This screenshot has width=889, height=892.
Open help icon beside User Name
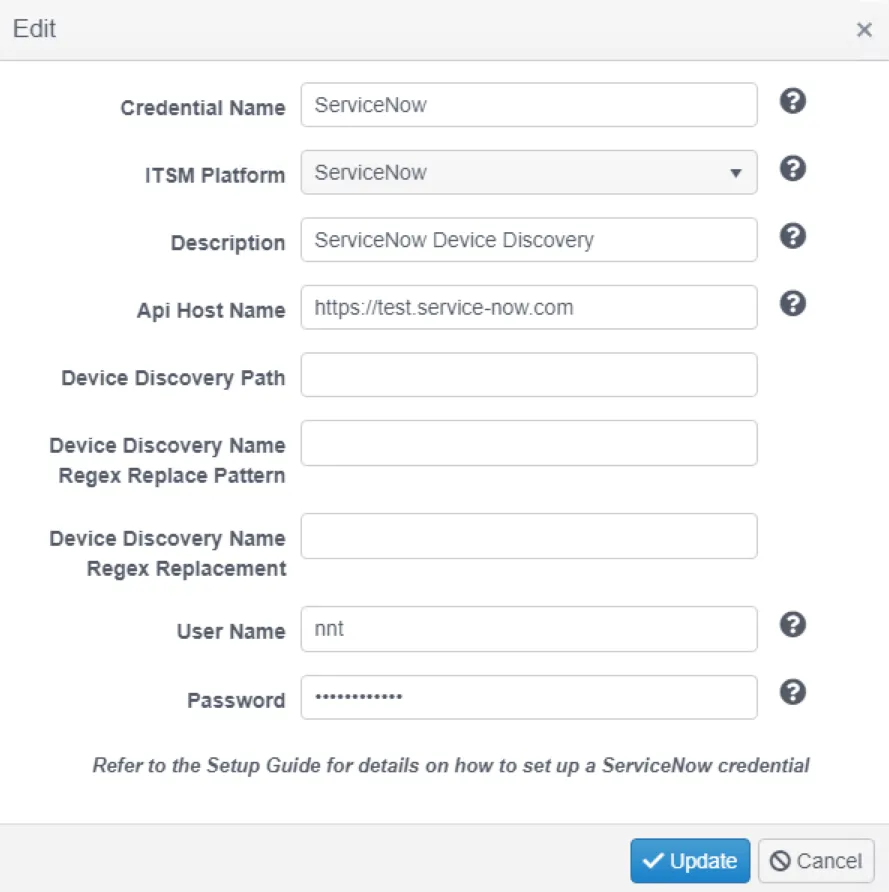pos(792,625)
